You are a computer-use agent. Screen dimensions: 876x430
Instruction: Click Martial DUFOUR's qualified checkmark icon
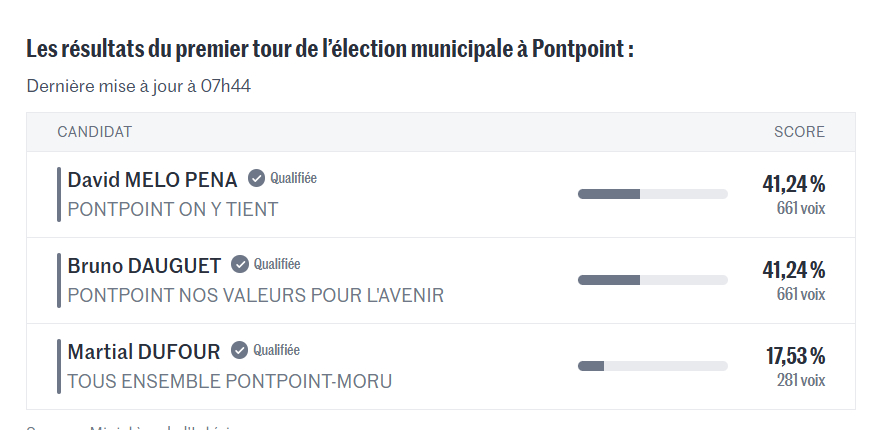pyautogui.click(x=240, y=350)
